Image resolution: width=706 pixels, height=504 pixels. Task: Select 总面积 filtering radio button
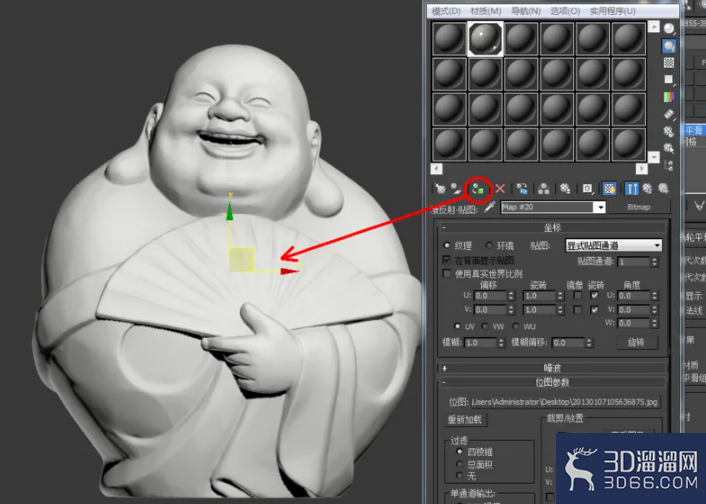[x=459, y=463]
